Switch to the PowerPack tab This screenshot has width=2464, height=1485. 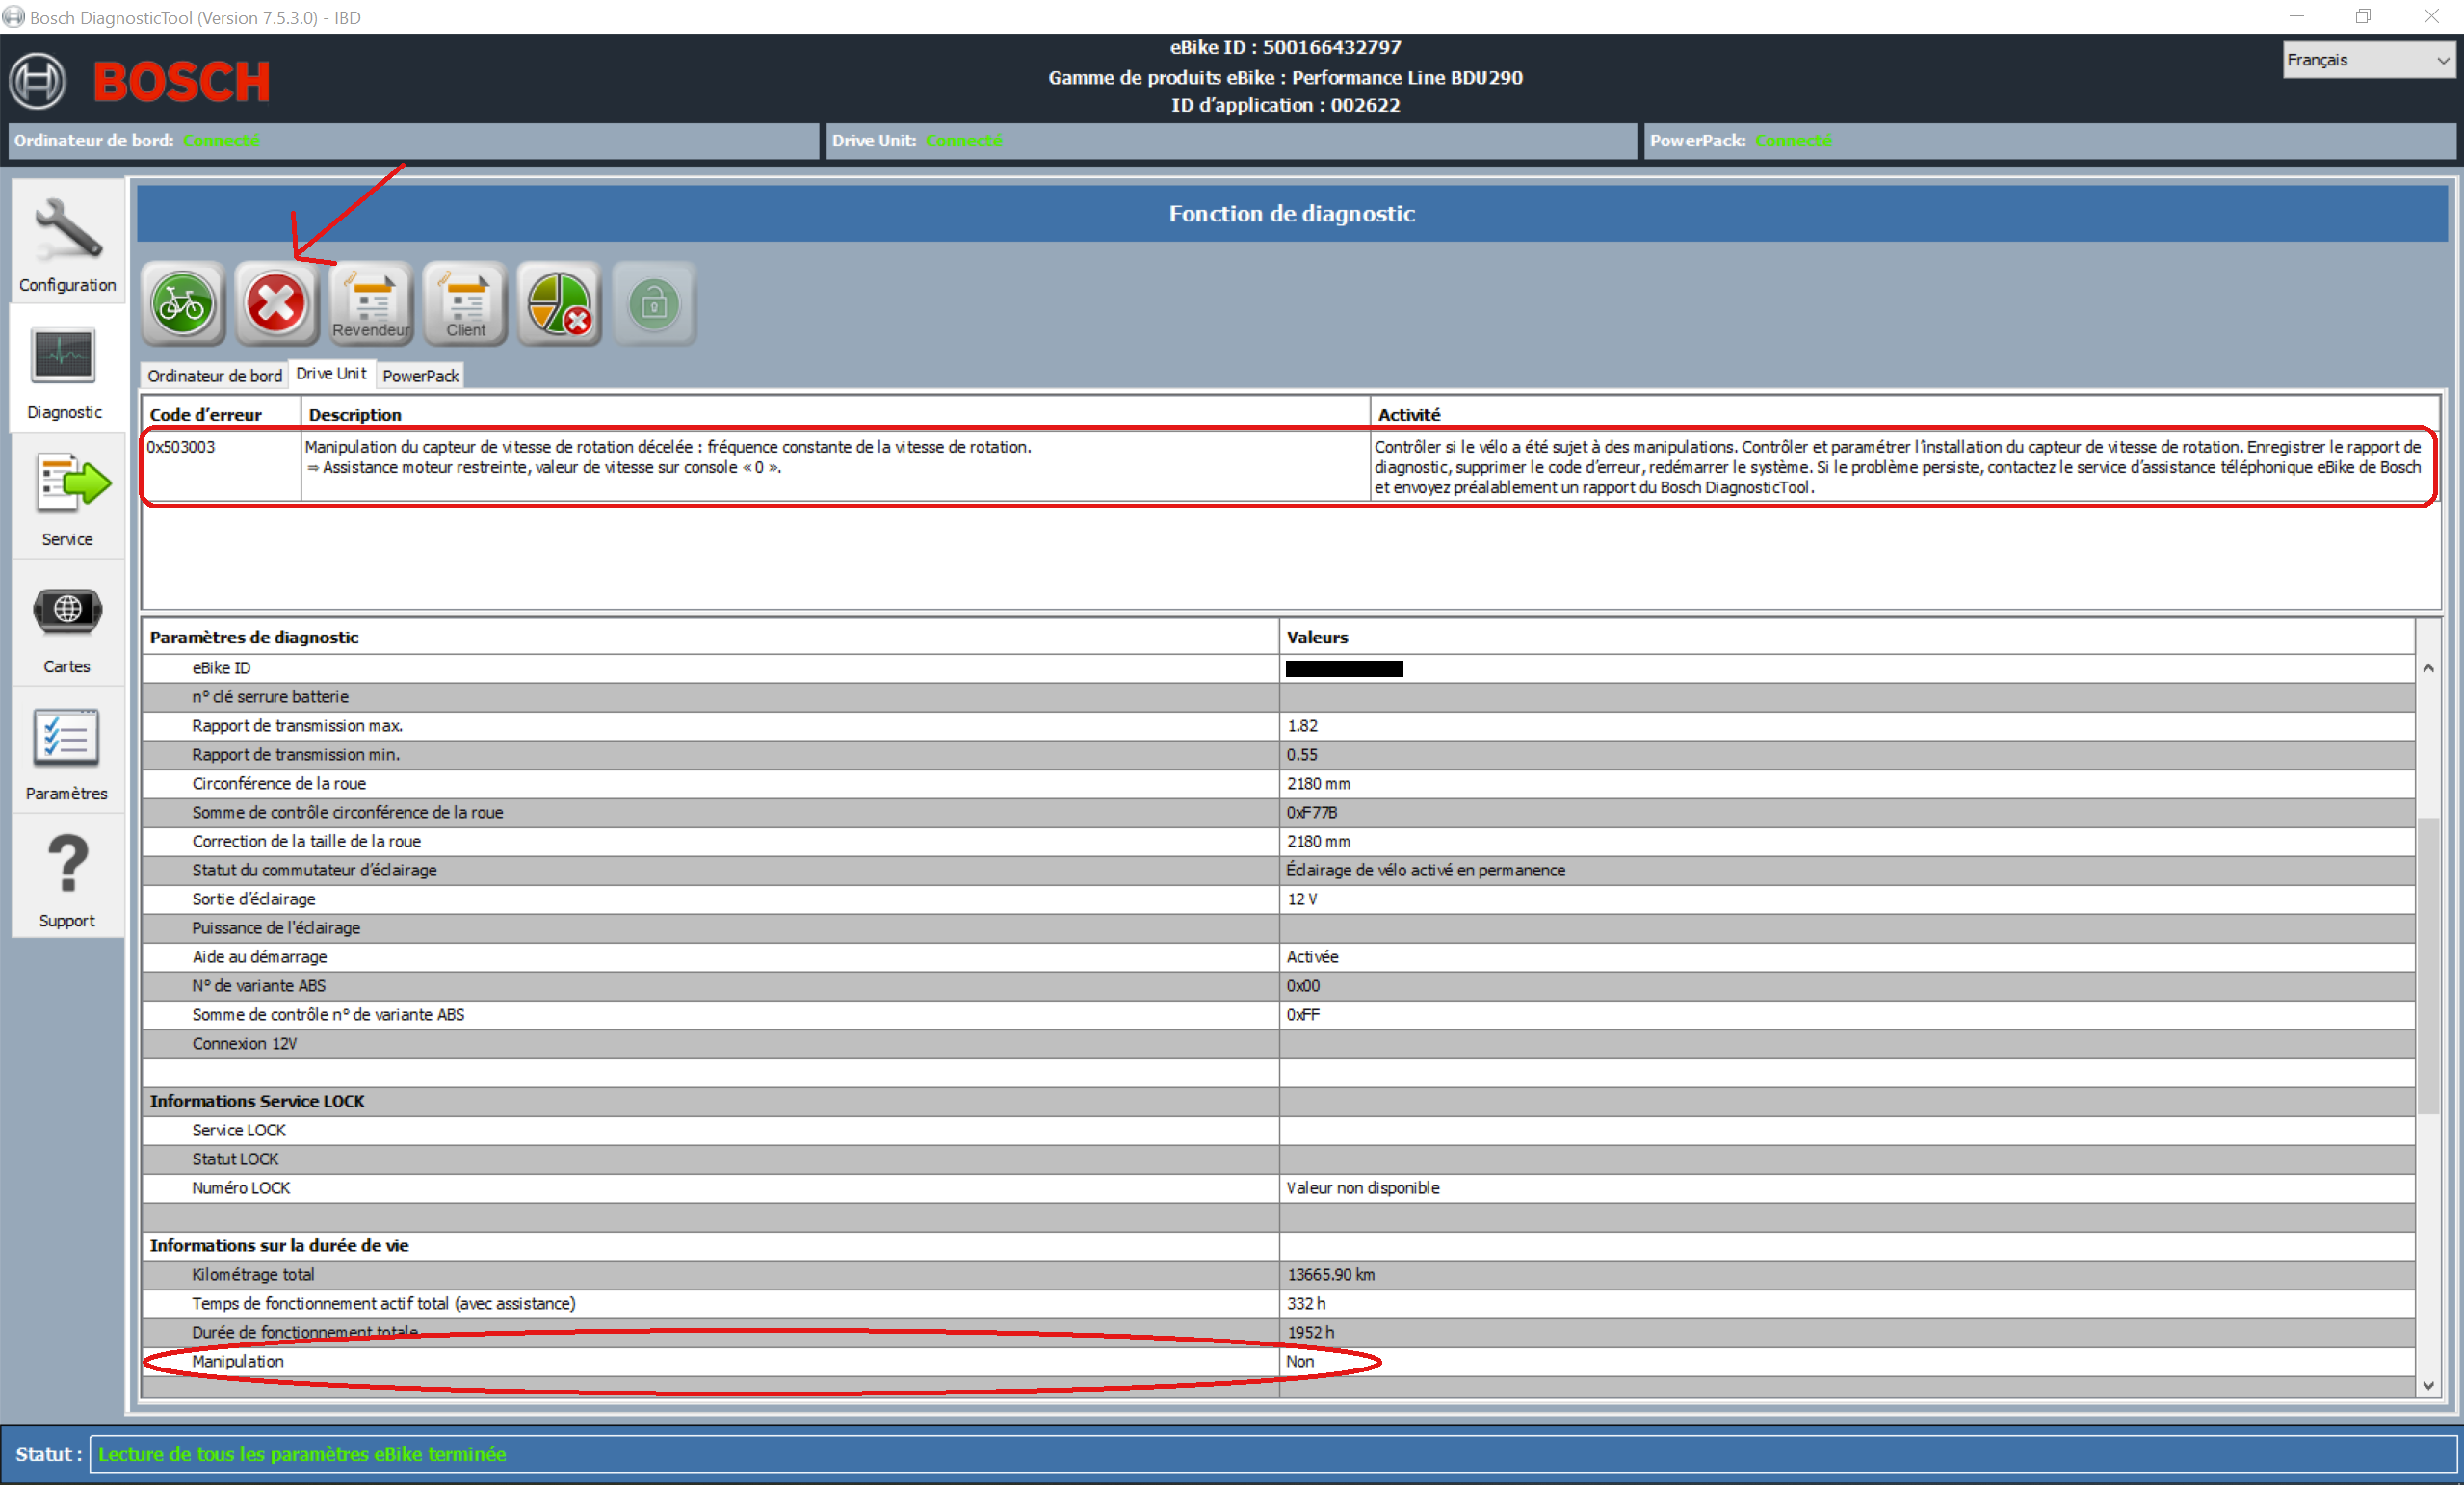[420, 376]
